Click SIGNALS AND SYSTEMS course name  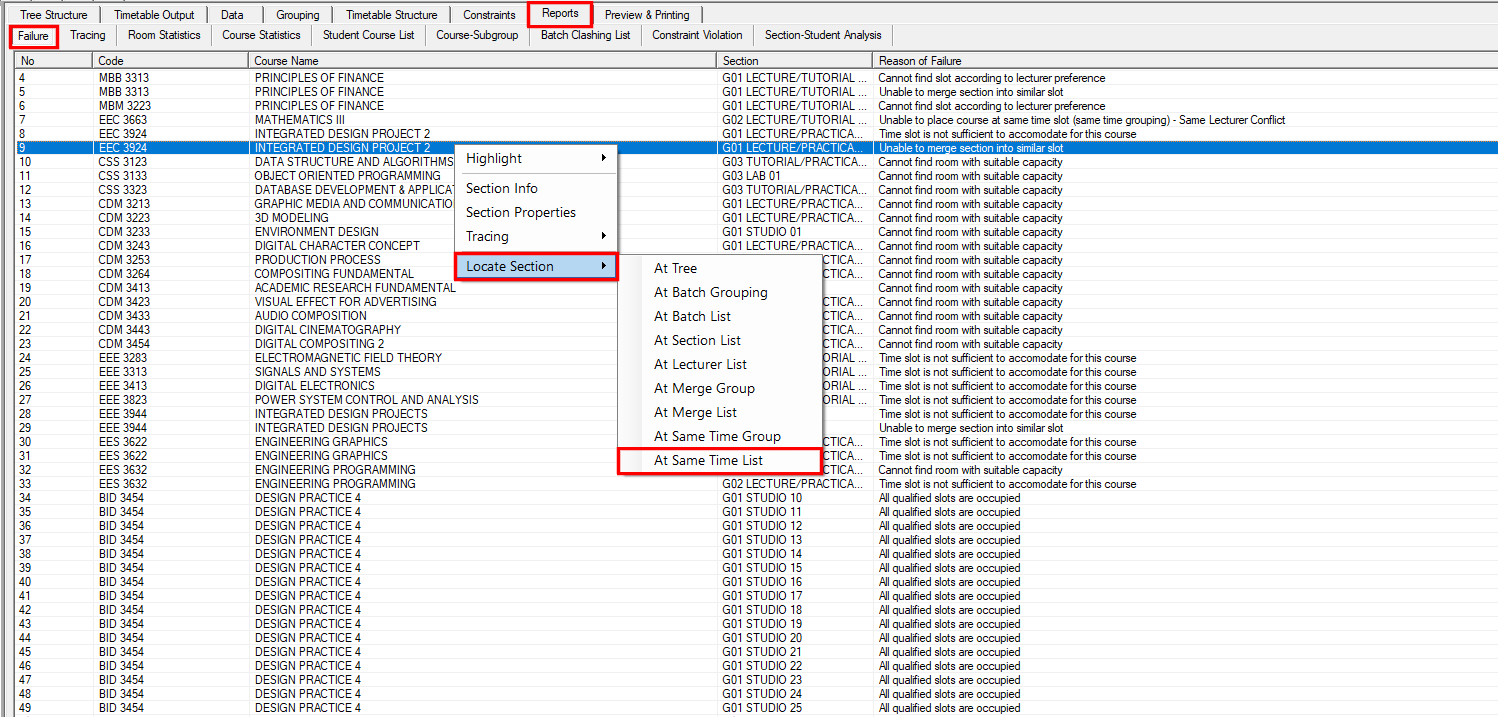pyautogui.click(x=317, y=372)
